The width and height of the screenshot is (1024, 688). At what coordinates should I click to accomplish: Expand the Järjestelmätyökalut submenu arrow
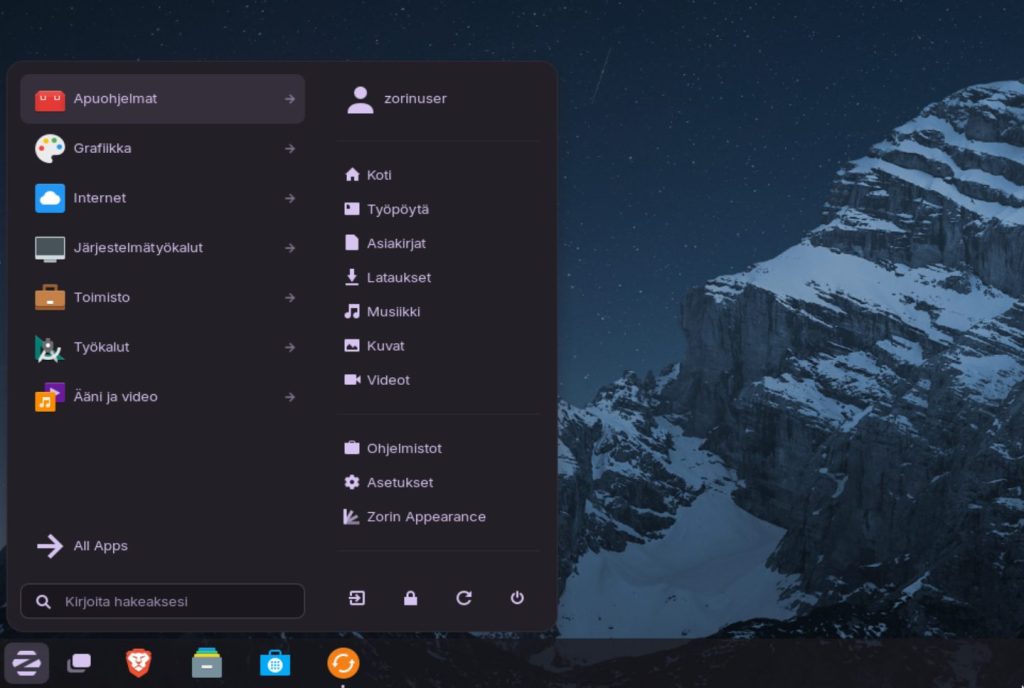pos(290,248)
